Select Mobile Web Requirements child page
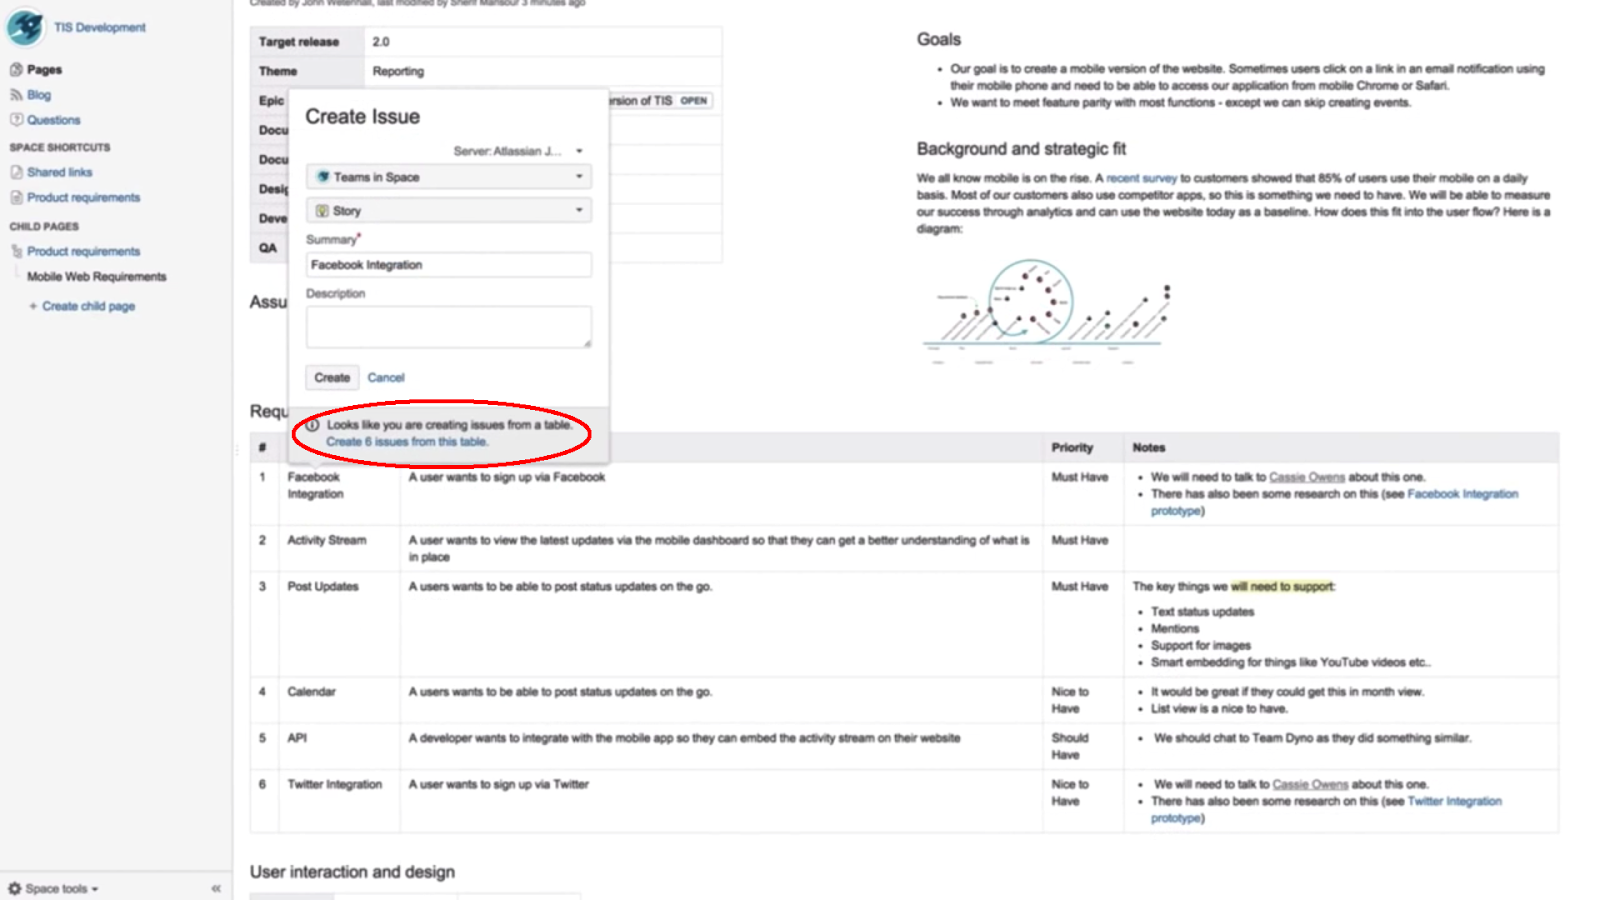This screenshot has height=900, width=1600. tap(96, 277)
